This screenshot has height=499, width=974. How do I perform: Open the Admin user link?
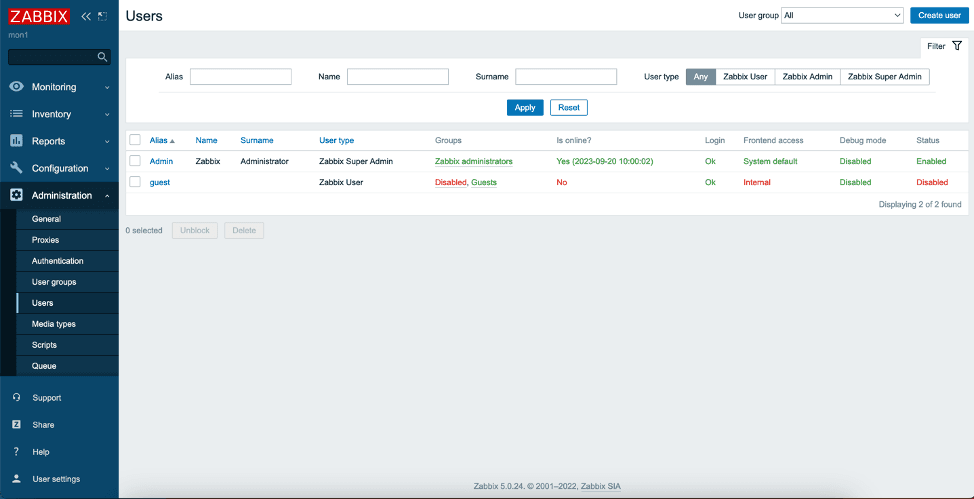pos(161,161)
